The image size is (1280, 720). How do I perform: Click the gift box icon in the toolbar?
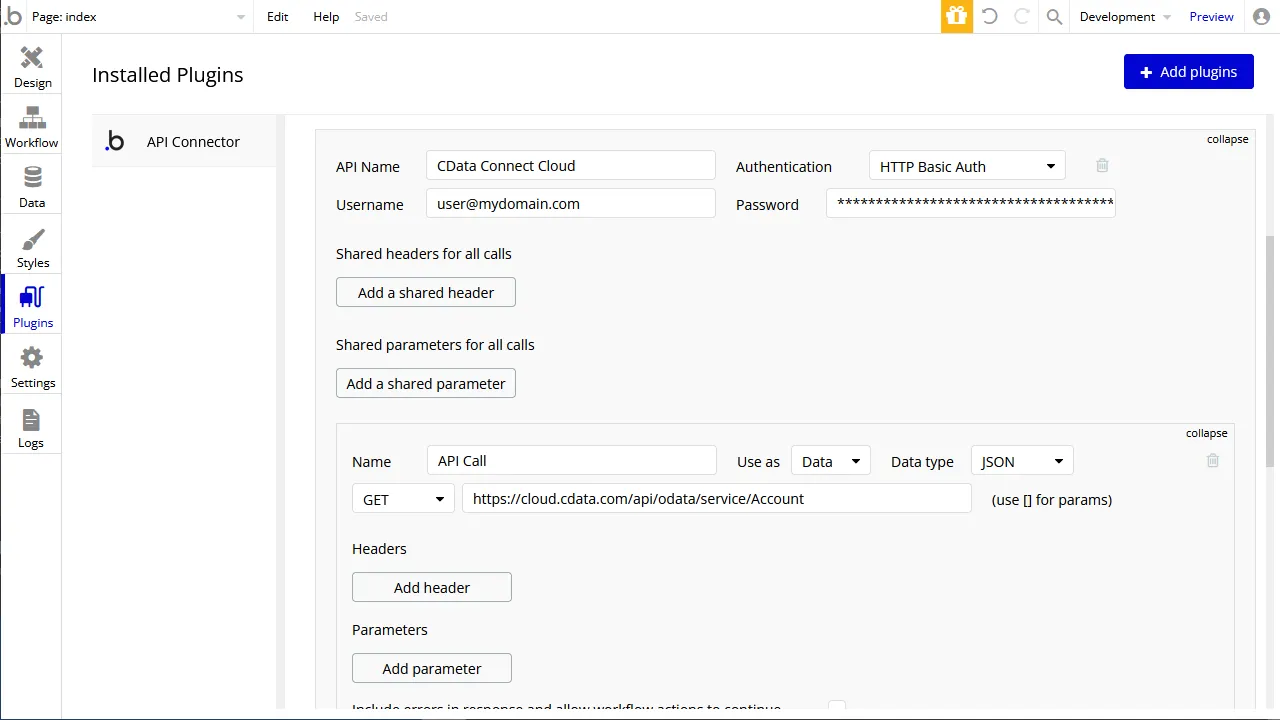(956, 16)
